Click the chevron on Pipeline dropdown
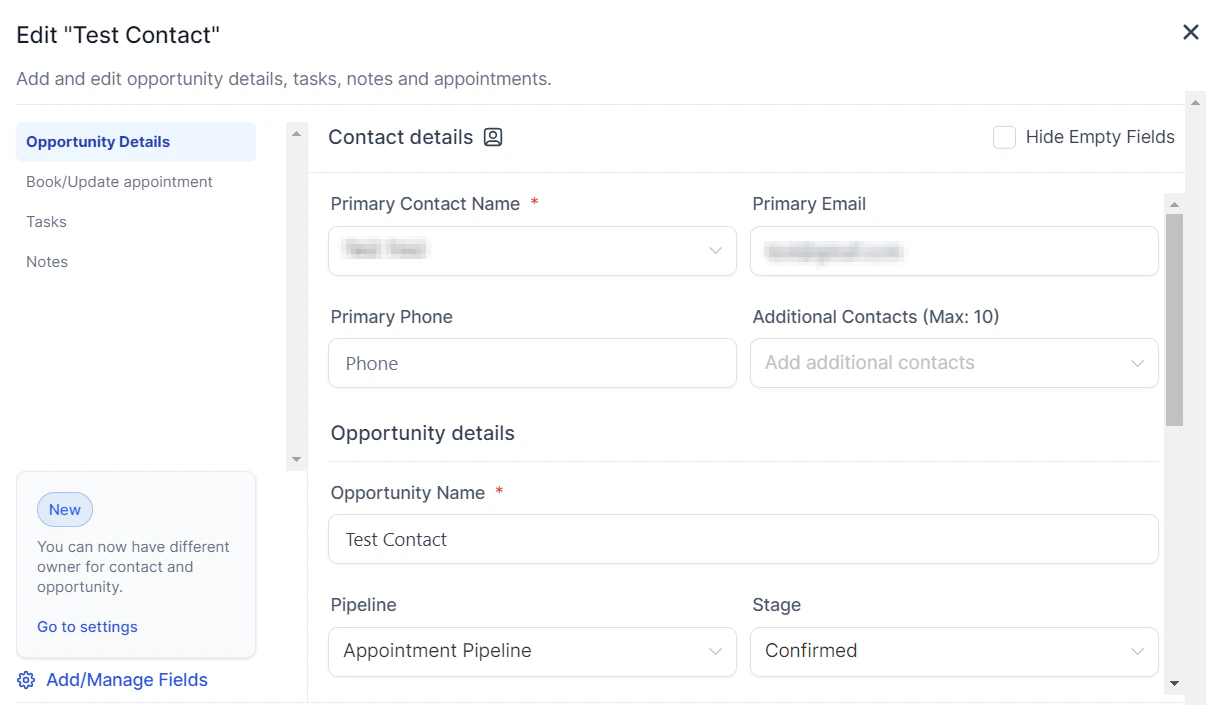 715,651
